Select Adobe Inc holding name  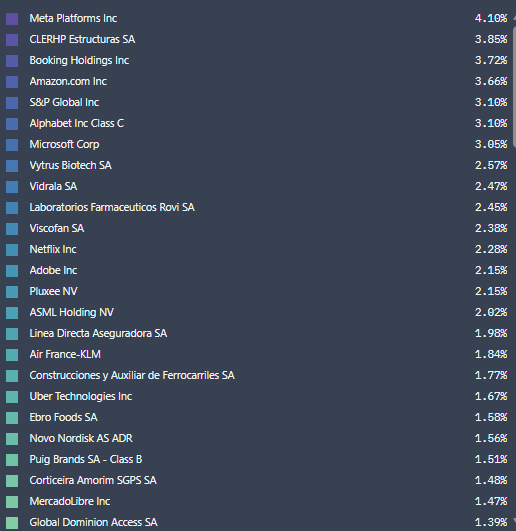(53, 270)
